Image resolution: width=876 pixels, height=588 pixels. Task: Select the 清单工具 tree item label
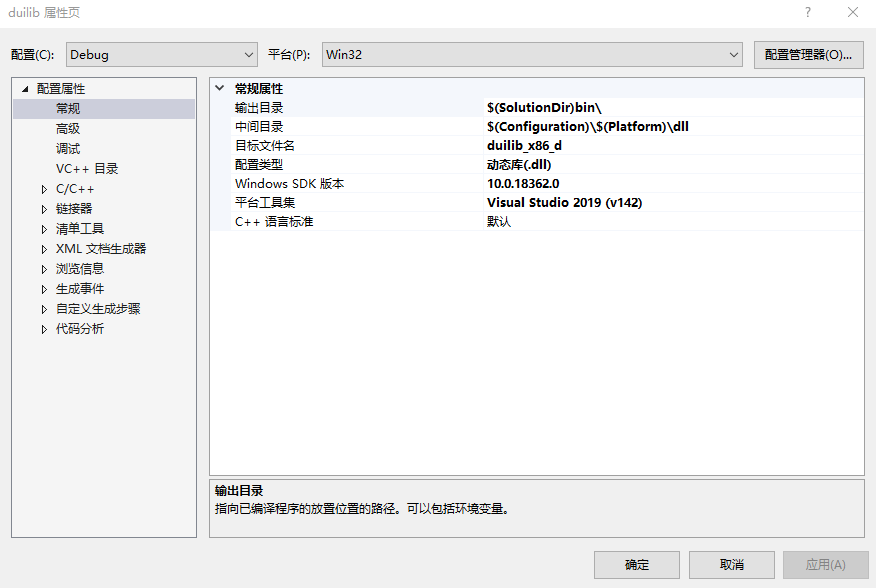[80, 229]
